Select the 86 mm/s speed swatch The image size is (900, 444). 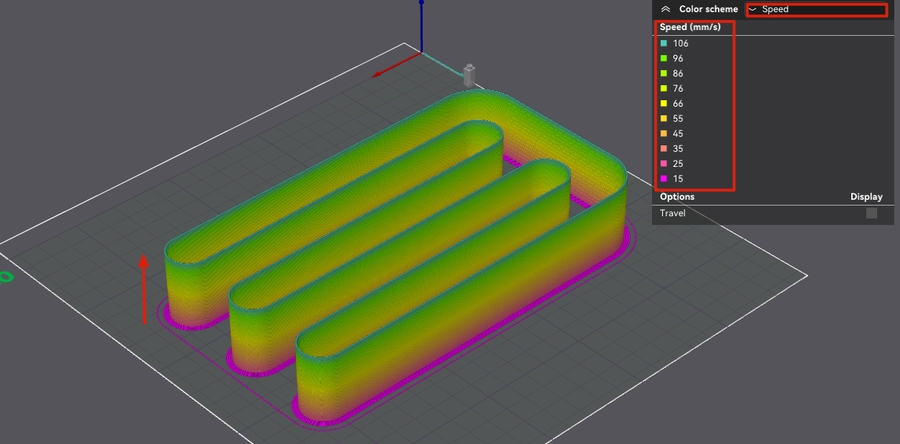pos(663,73)
